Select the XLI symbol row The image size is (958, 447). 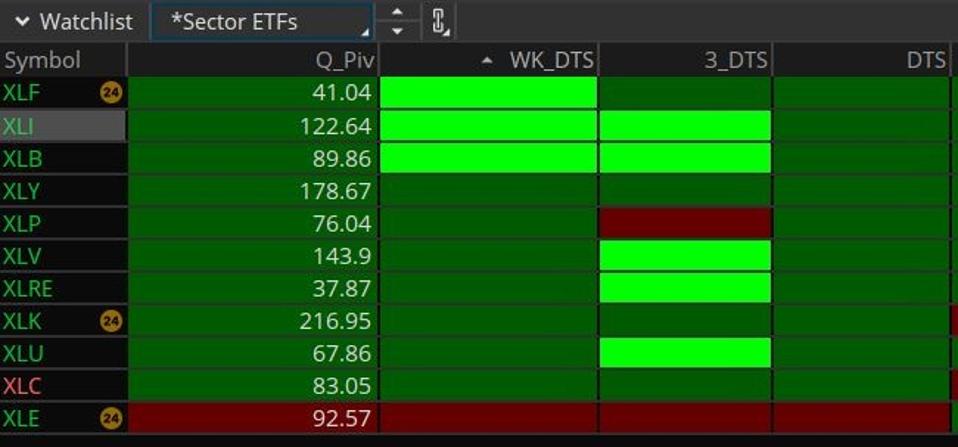(62, 126)
